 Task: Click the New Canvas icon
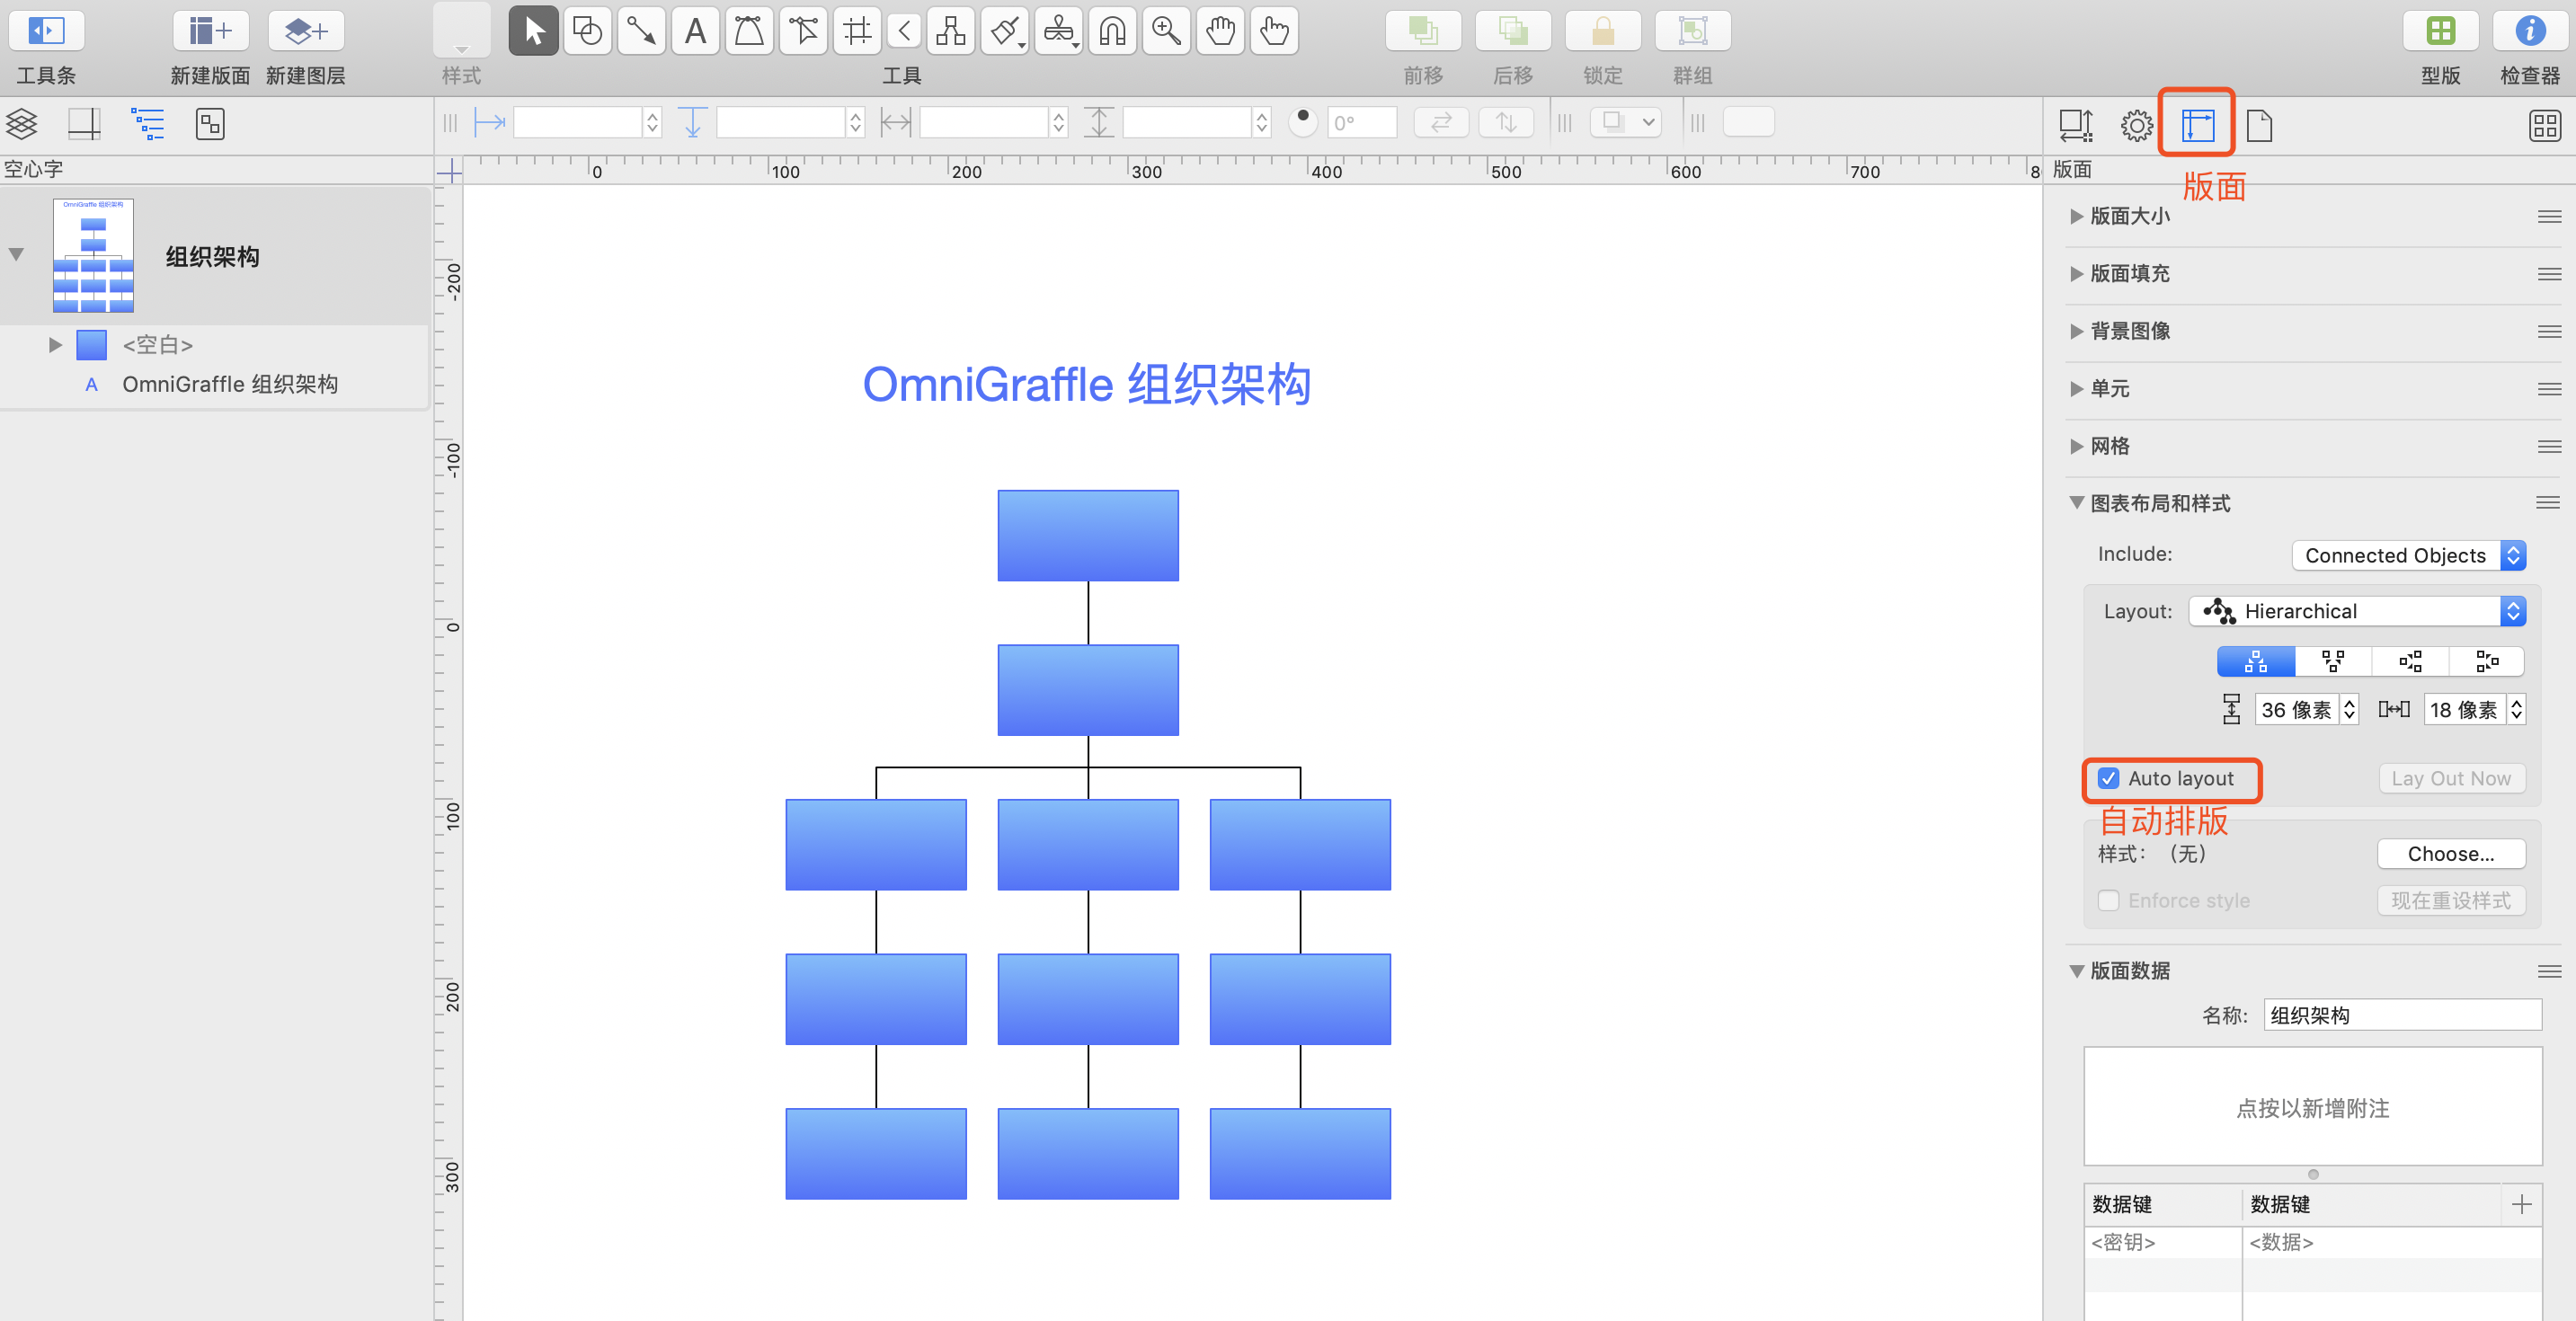210,31
